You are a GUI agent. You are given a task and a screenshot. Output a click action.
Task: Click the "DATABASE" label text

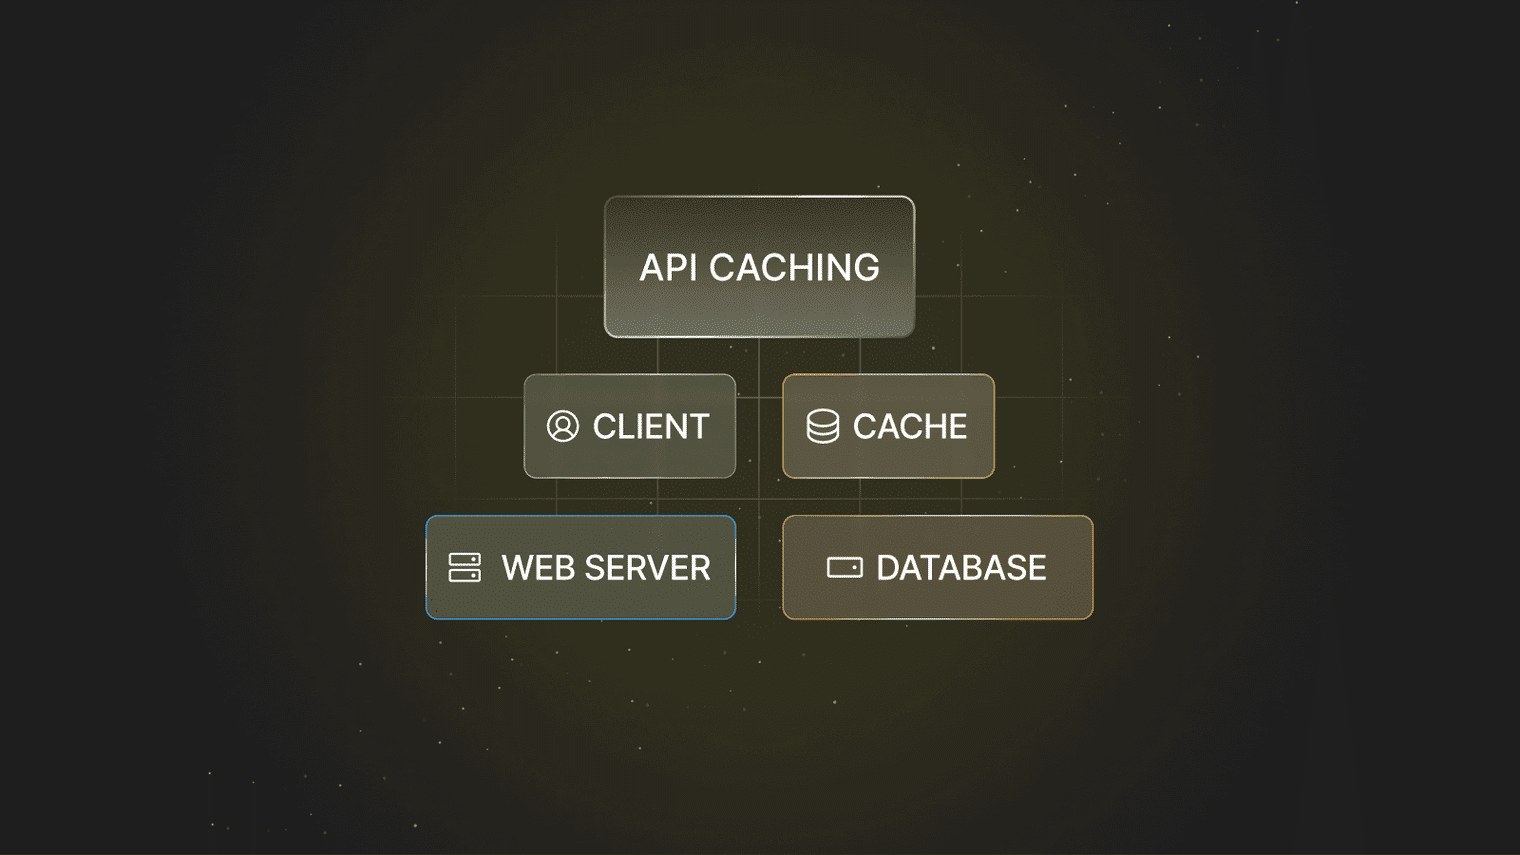pyautogui.click(x=961, y=568)
